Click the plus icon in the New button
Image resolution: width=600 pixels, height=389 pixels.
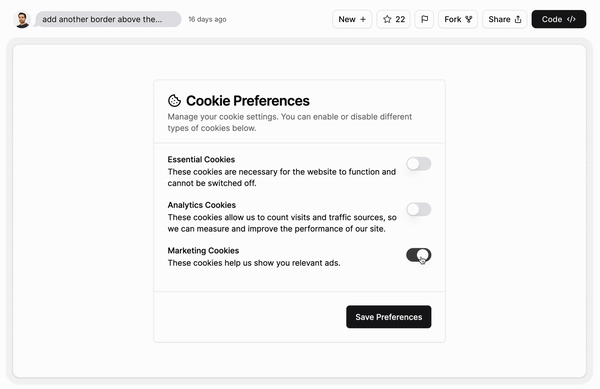tap(363, 19)
